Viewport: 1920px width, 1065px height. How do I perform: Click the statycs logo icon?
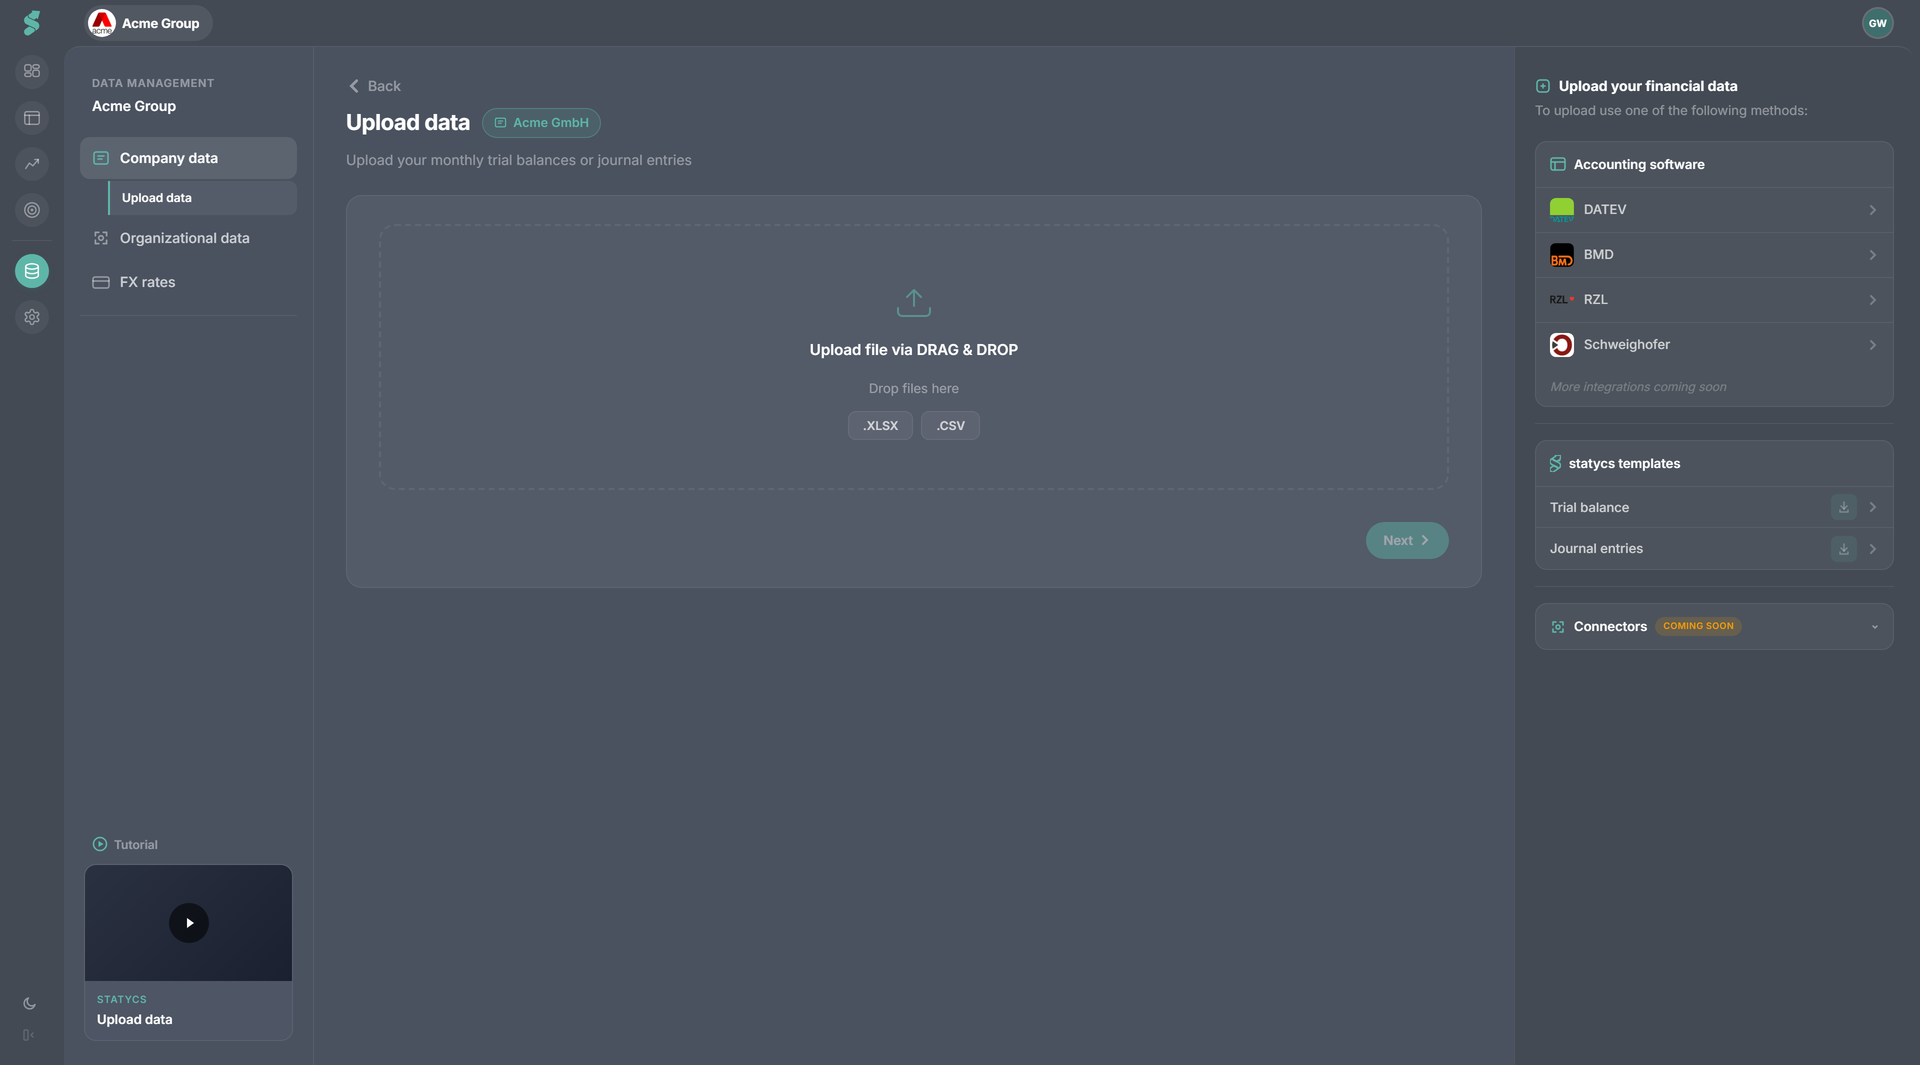coord(32,23)
